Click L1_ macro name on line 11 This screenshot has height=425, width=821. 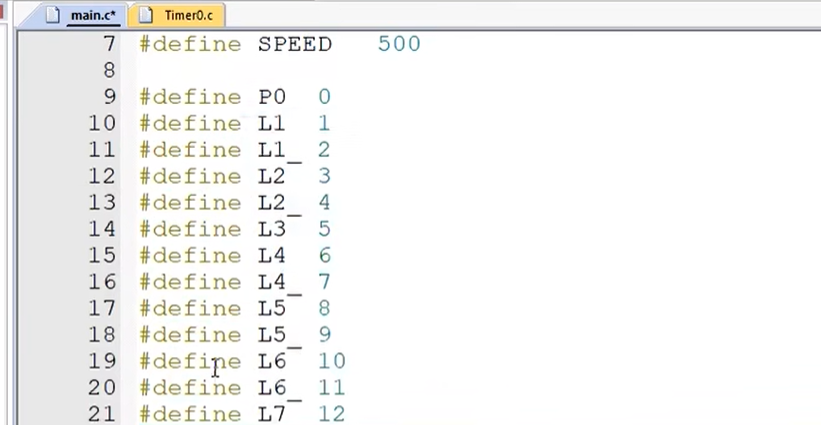point(279,151)
